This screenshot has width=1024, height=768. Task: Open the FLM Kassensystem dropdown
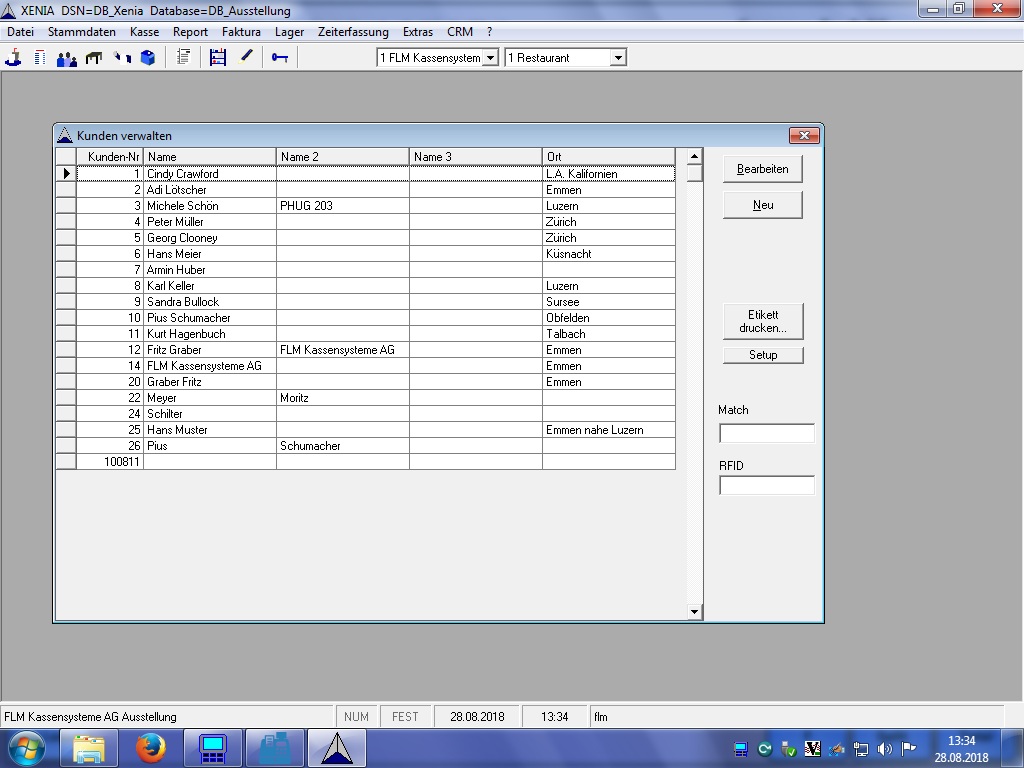click(x=490, y=58)
